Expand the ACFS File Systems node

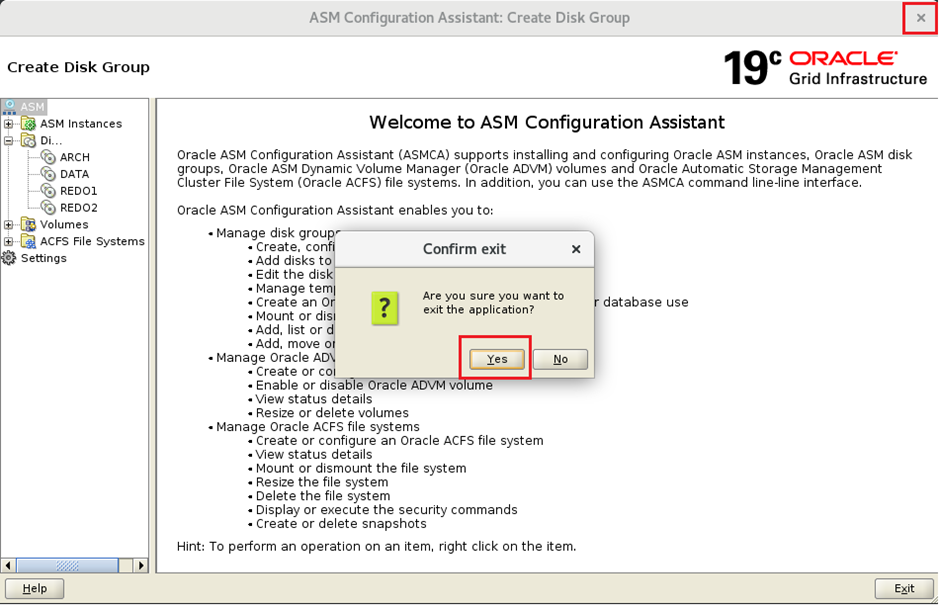(x=8, y=241)
